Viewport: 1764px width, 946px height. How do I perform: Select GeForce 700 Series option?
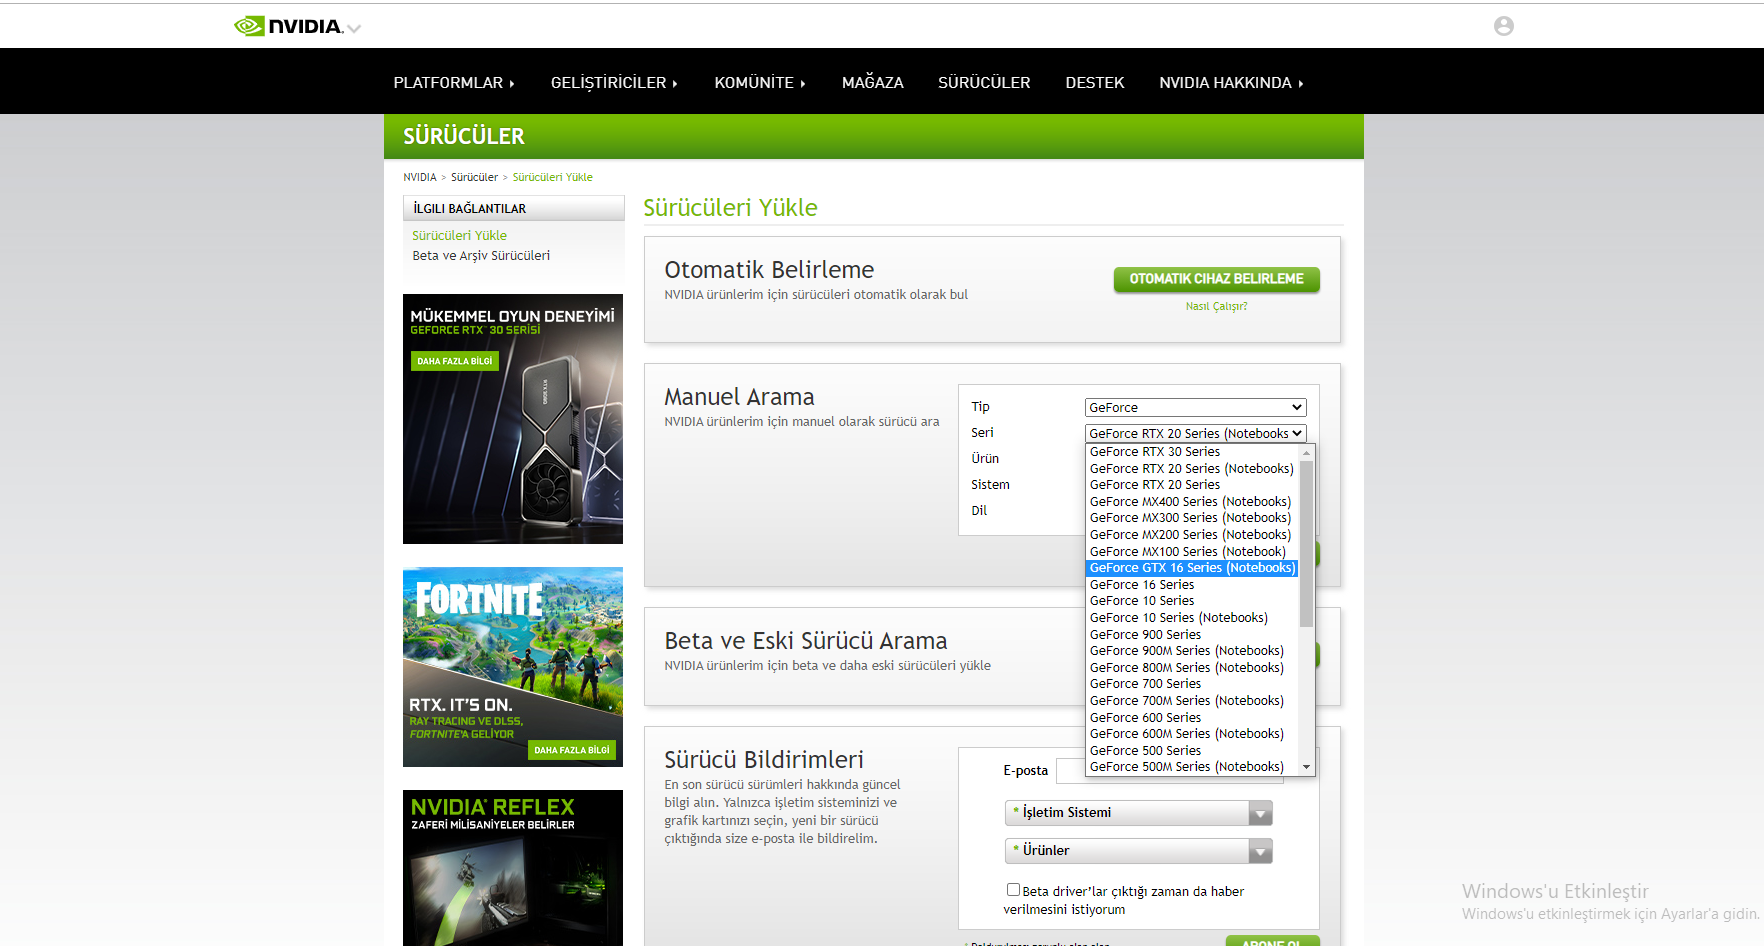point(1192,684)
